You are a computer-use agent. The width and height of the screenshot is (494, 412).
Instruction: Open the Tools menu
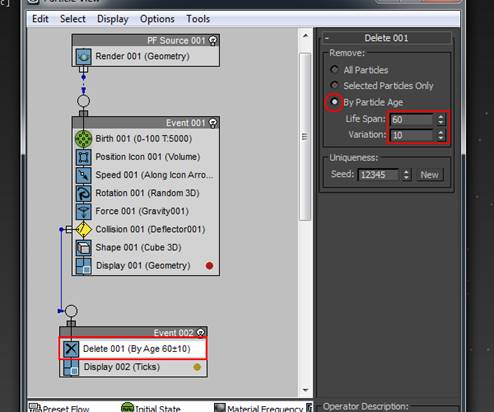click(x=198, y=19)
